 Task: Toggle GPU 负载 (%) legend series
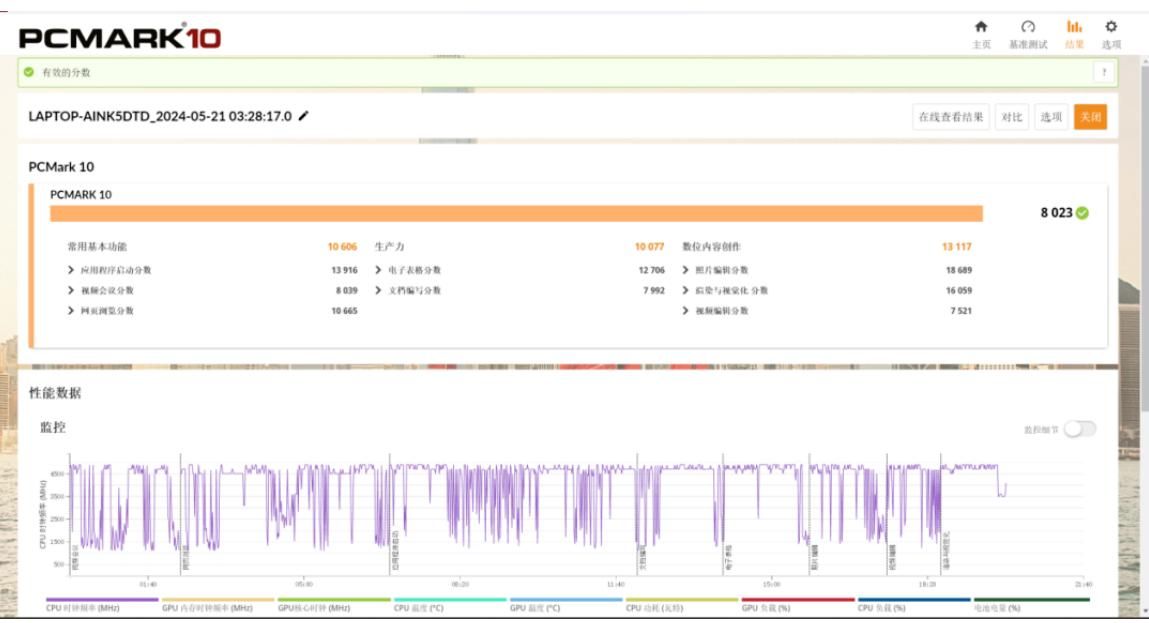click(798, 605)
